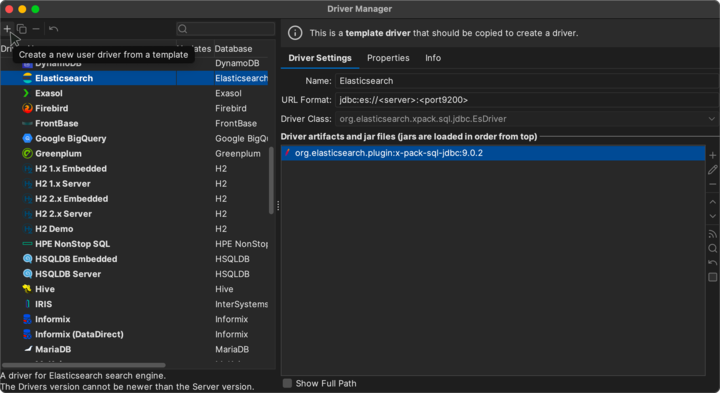Viewport: 720px width, 393px height.
Task: Move the artifact down with the chevron-down icon
Action: (713, 216)
